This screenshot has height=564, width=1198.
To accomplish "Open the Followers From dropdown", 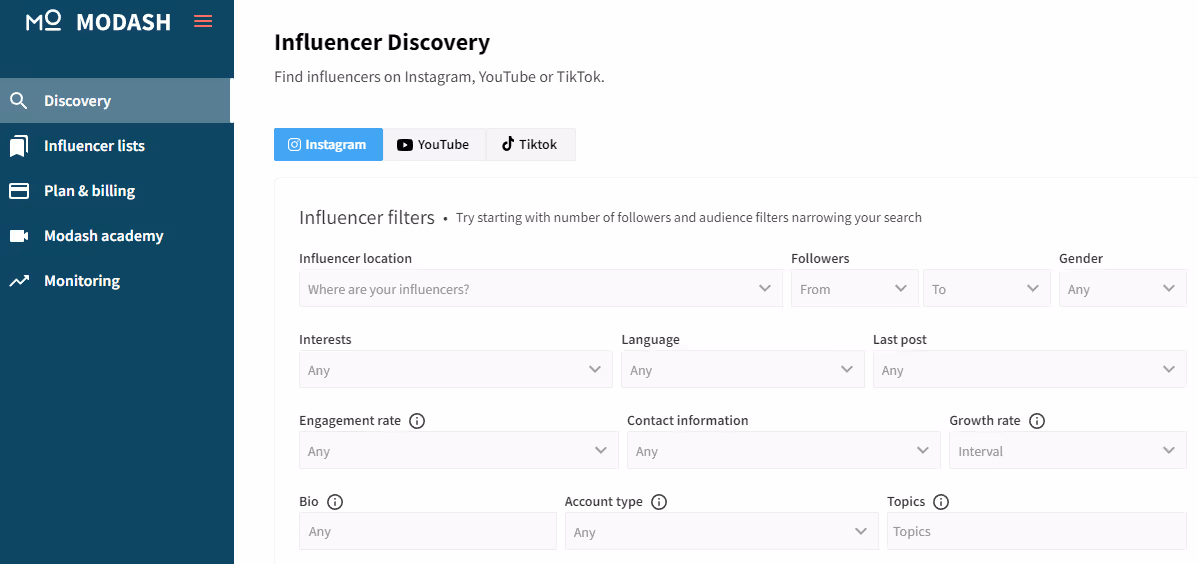I will [x=855, y=289].
